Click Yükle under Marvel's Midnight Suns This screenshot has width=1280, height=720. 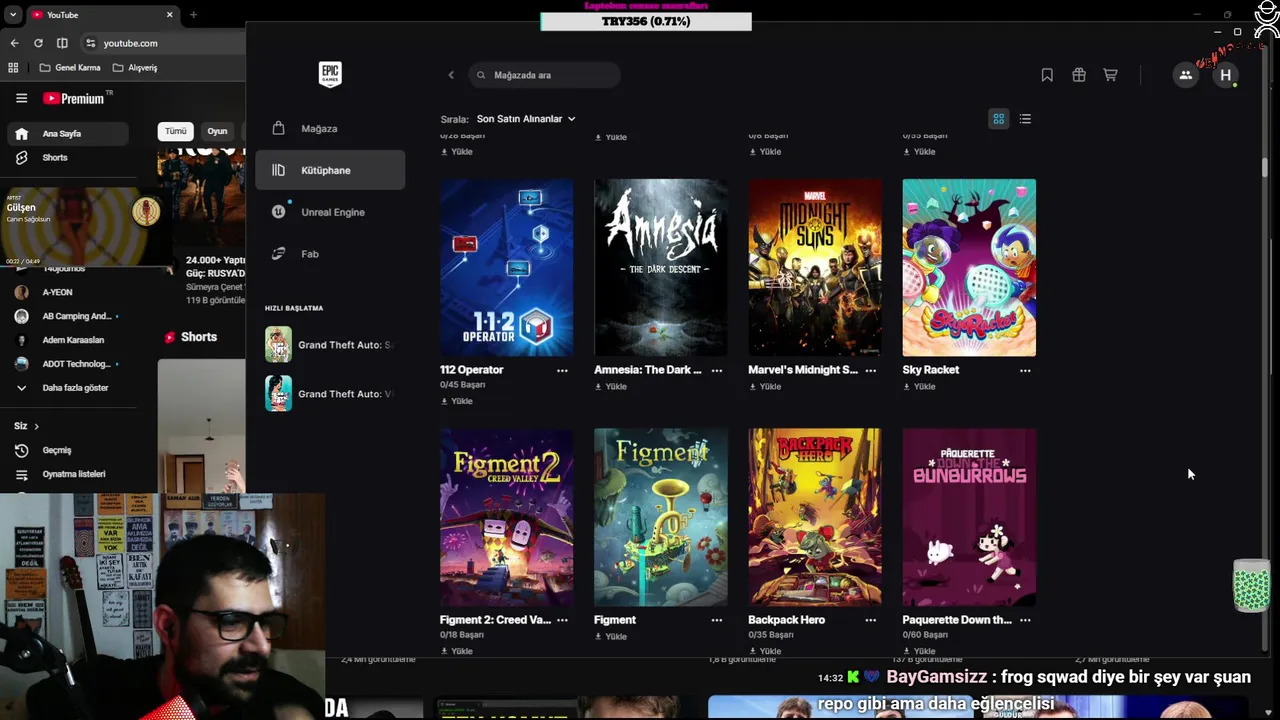click(x=764, y=386)
